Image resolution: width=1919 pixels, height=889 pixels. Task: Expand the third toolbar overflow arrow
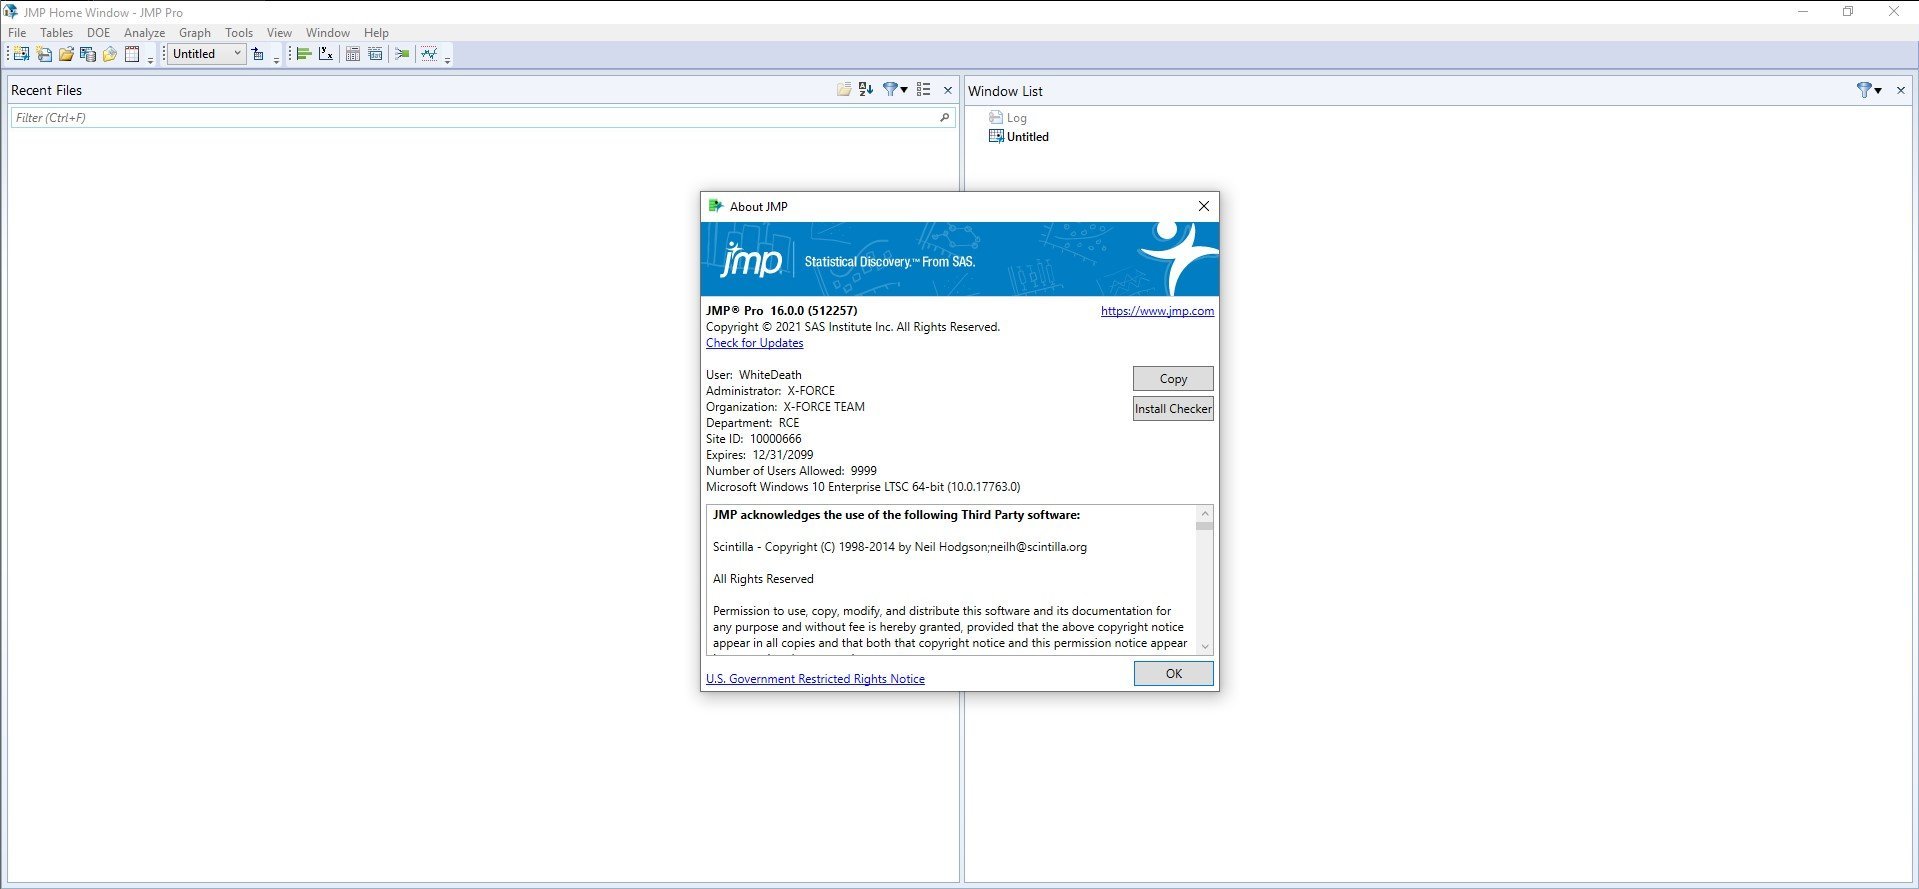[x=447, y=60]
